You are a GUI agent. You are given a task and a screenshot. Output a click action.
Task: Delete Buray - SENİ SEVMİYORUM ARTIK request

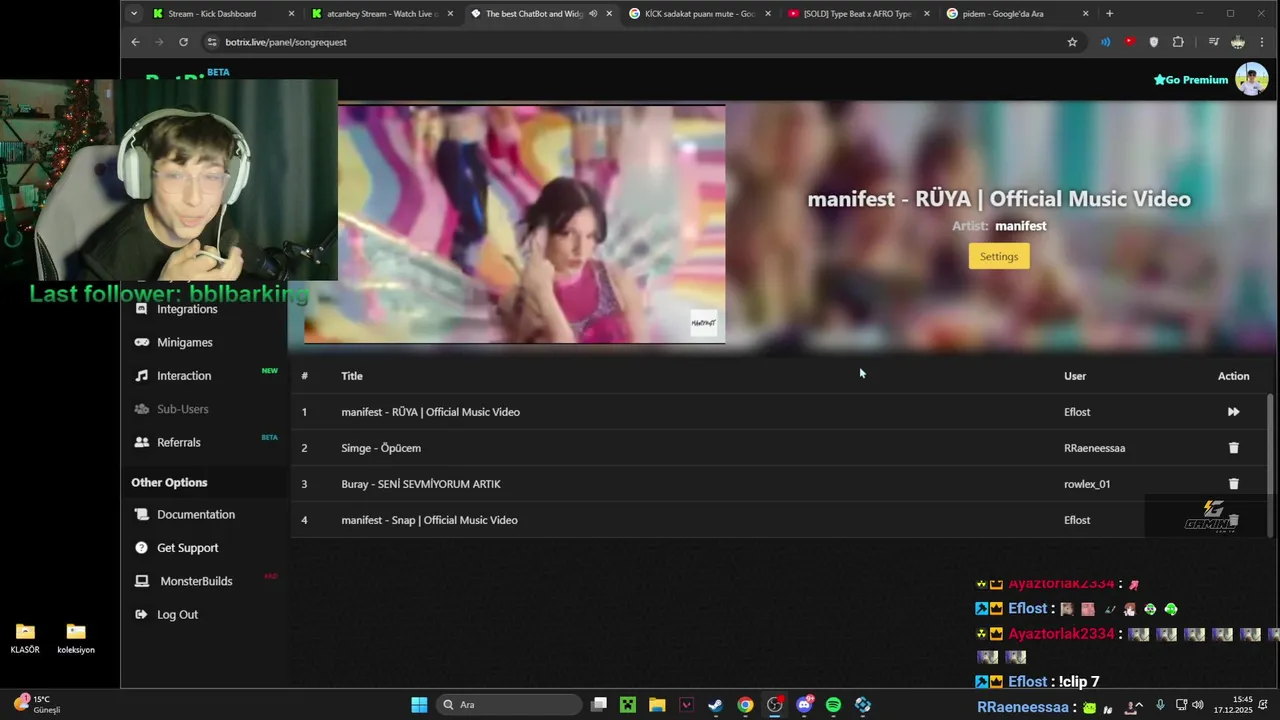tap(1233, 484)
